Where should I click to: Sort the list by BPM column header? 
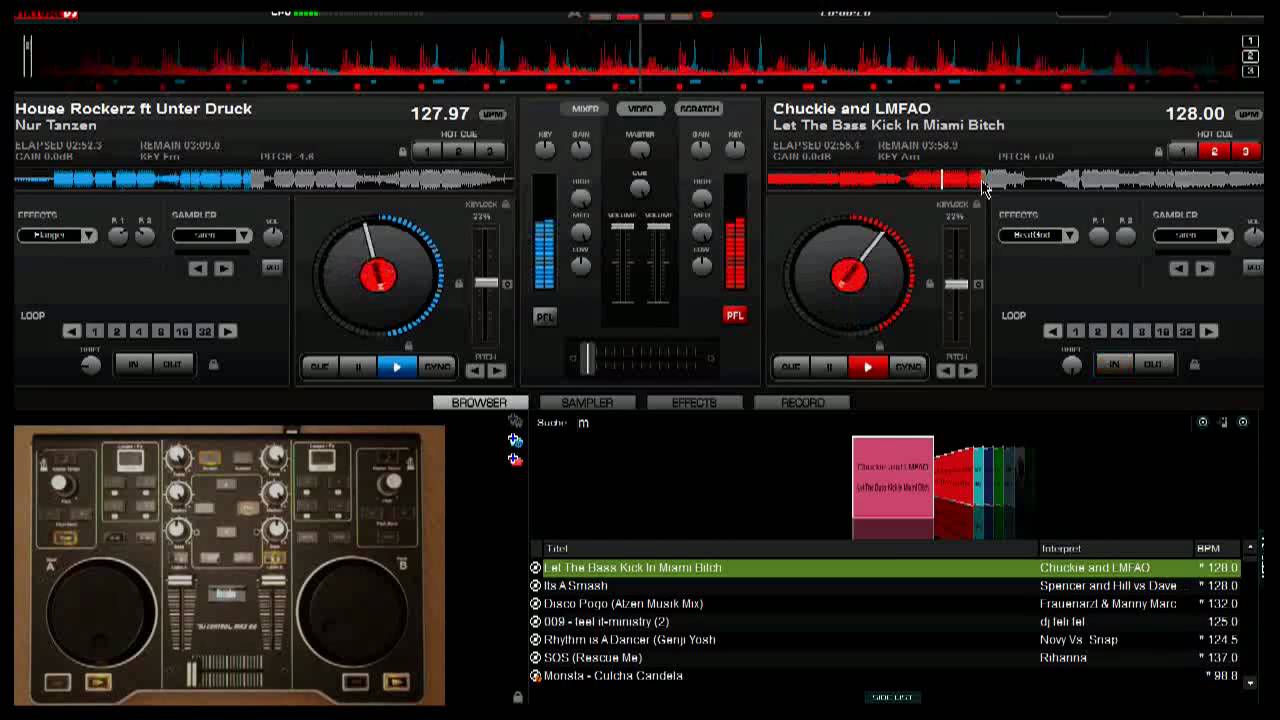(1208, 549)
